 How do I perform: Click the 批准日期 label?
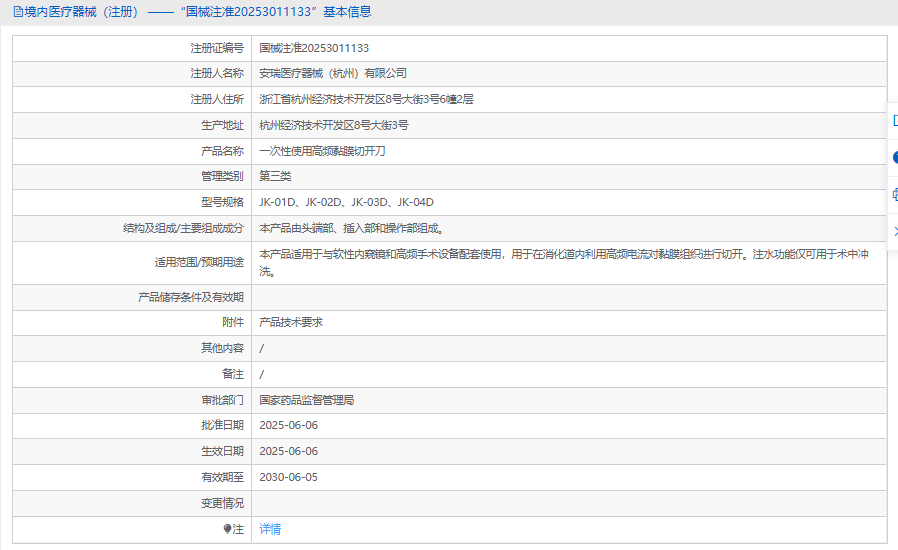tap(222, 425)
